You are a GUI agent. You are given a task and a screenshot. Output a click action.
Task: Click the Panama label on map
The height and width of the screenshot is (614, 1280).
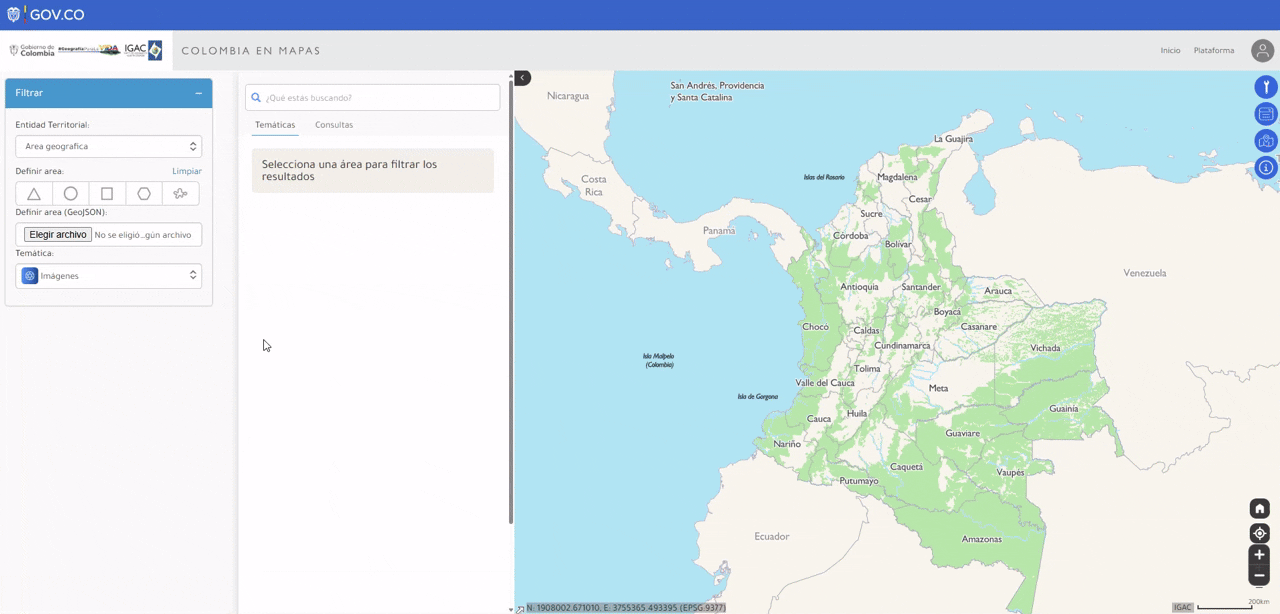click(x=719, y=230)
